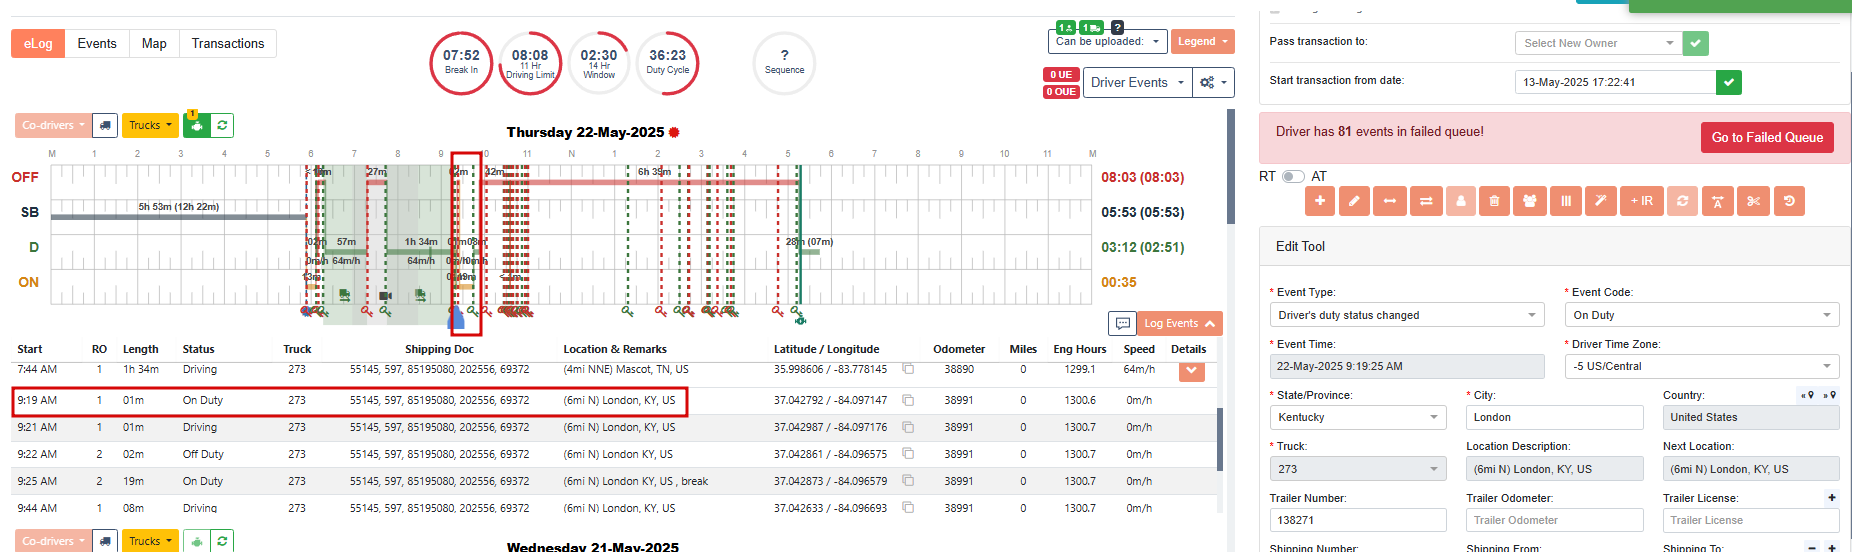Screen dimensions: 1852x552
Task: Click the dark question mark help badge
Action: (x=1117, y=27)
